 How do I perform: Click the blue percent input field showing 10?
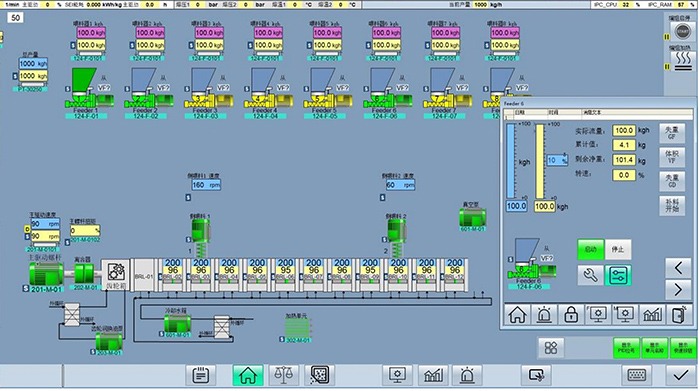tap(557, 160)
